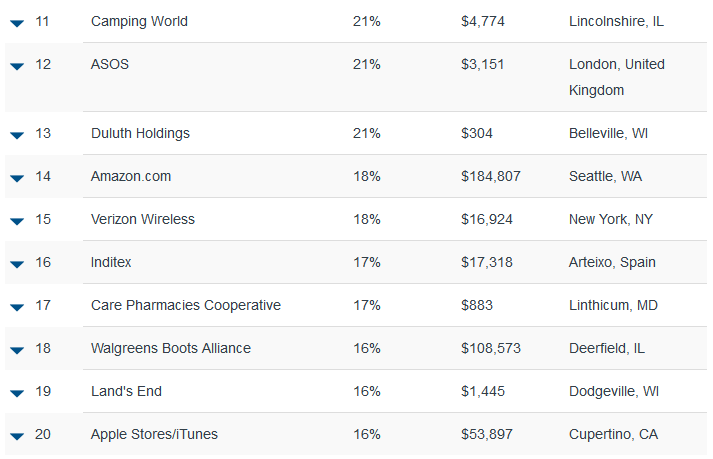
Task: Expand row 20 Apple Stores/iTunes
Action: 17,437
